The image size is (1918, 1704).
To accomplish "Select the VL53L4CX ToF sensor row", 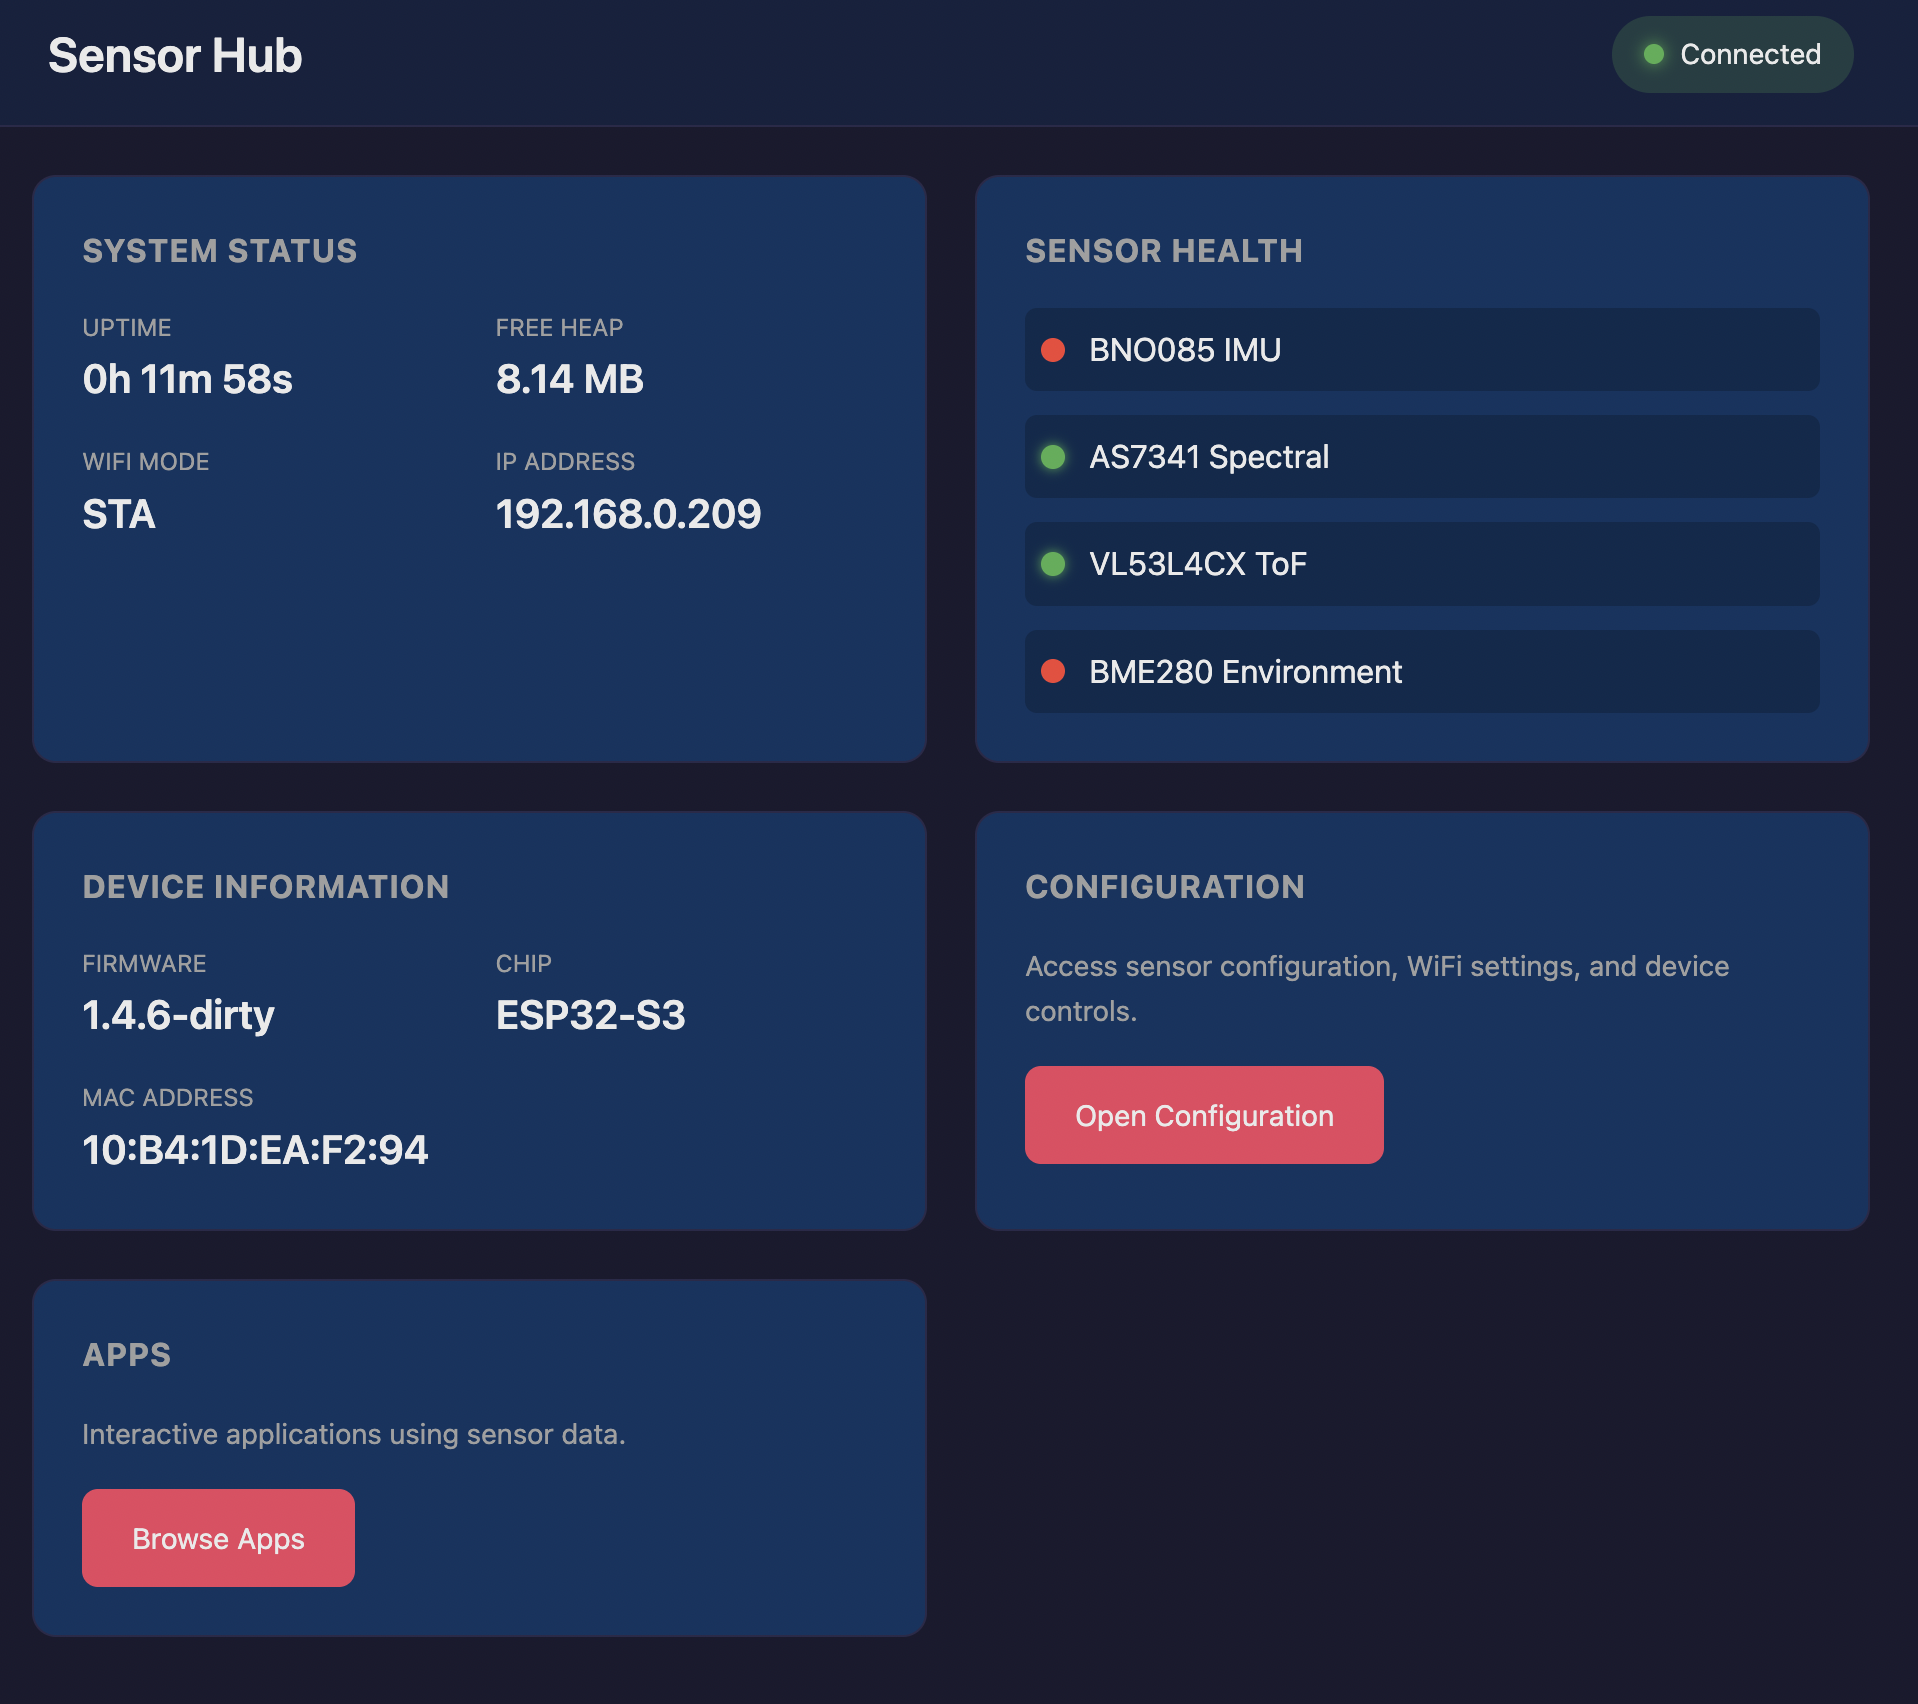I will click(1421, 564).
